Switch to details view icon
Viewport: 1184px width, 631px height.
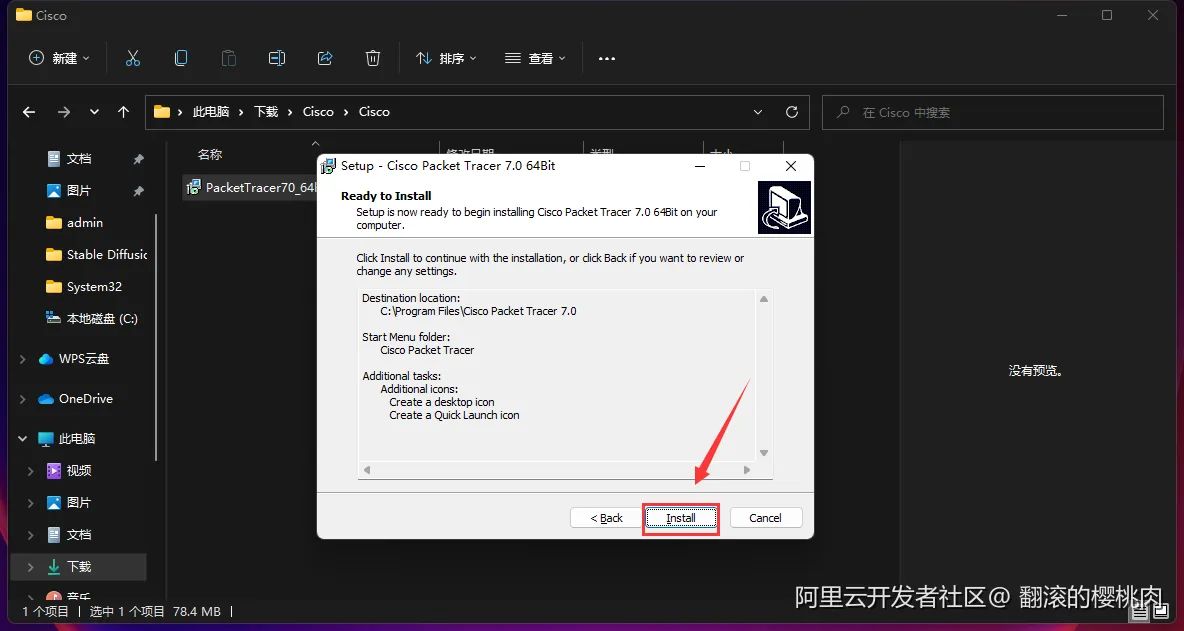(1139, 613)
